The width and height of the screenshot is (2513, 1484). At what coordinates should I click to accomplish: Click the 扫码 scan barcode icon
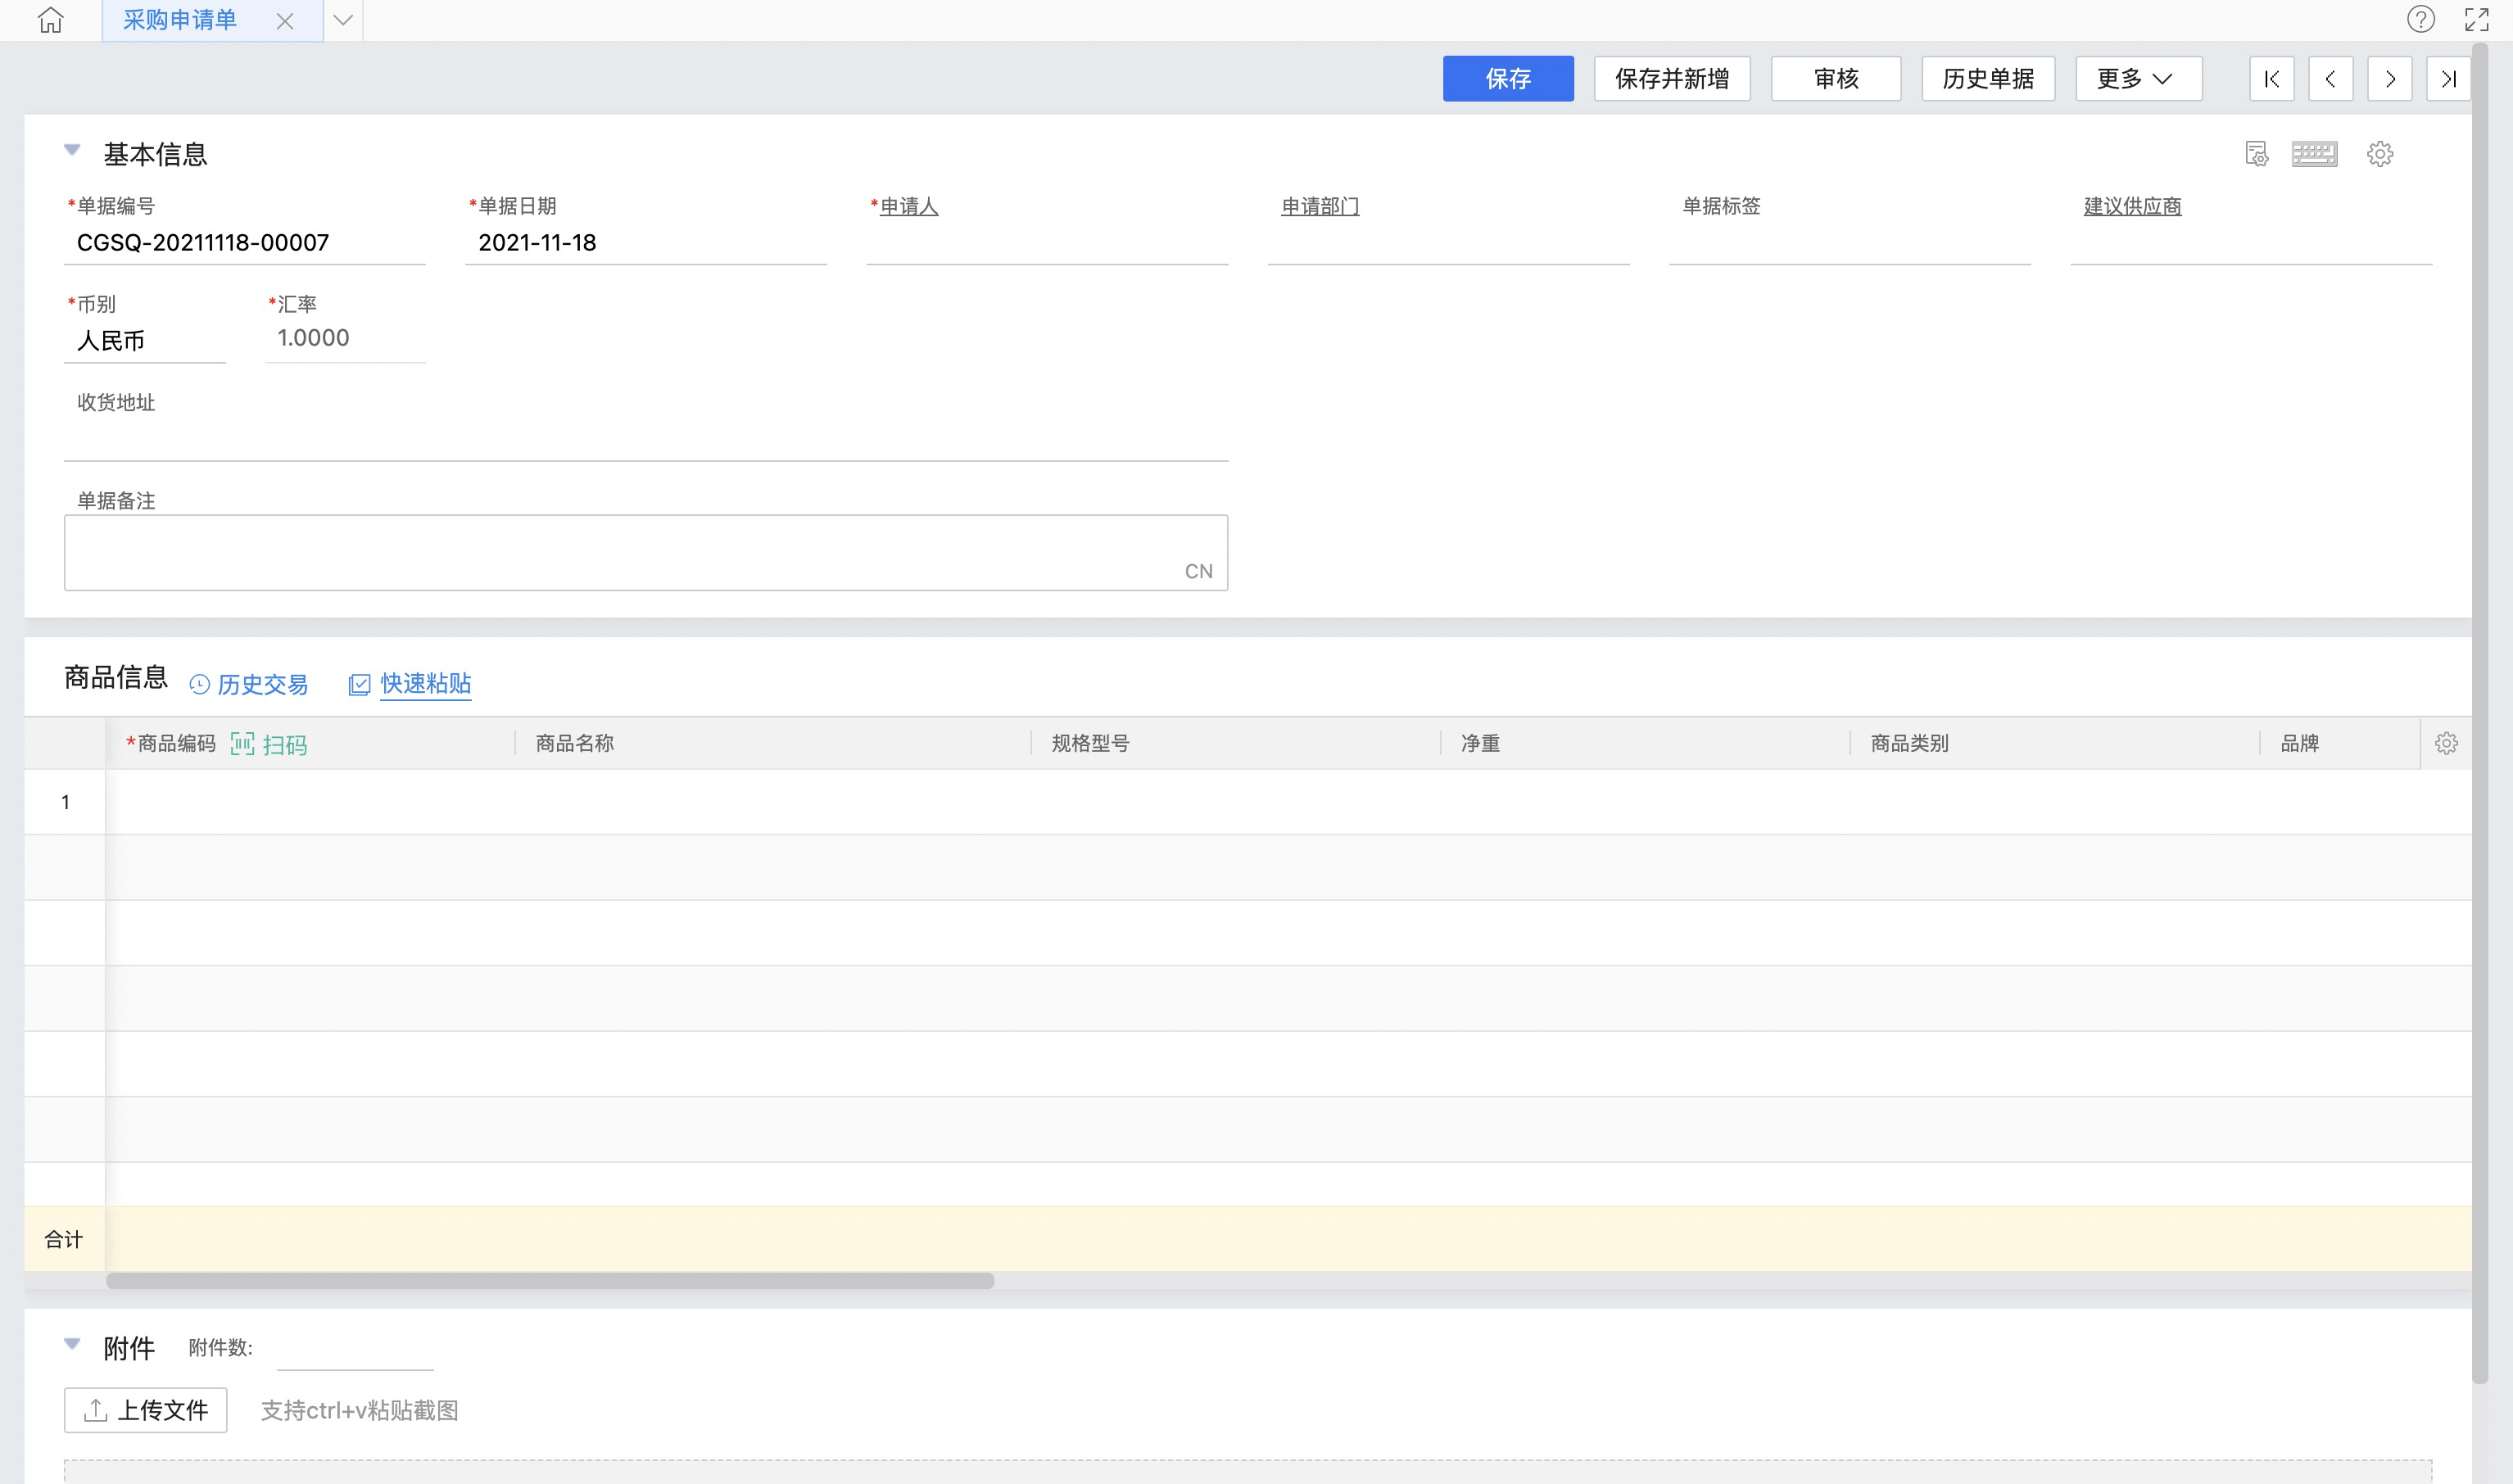tap(243, 744)
